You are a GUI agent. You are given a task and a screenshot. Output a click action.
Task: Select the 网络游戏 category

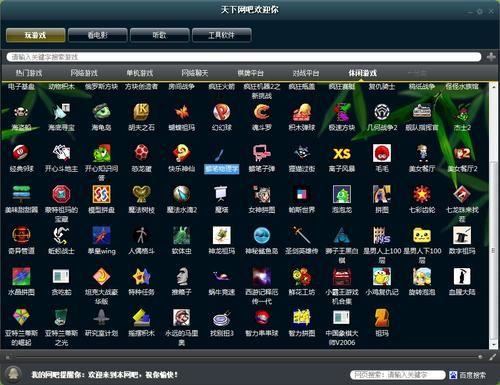pyautogui.click(x=84, y=73)
